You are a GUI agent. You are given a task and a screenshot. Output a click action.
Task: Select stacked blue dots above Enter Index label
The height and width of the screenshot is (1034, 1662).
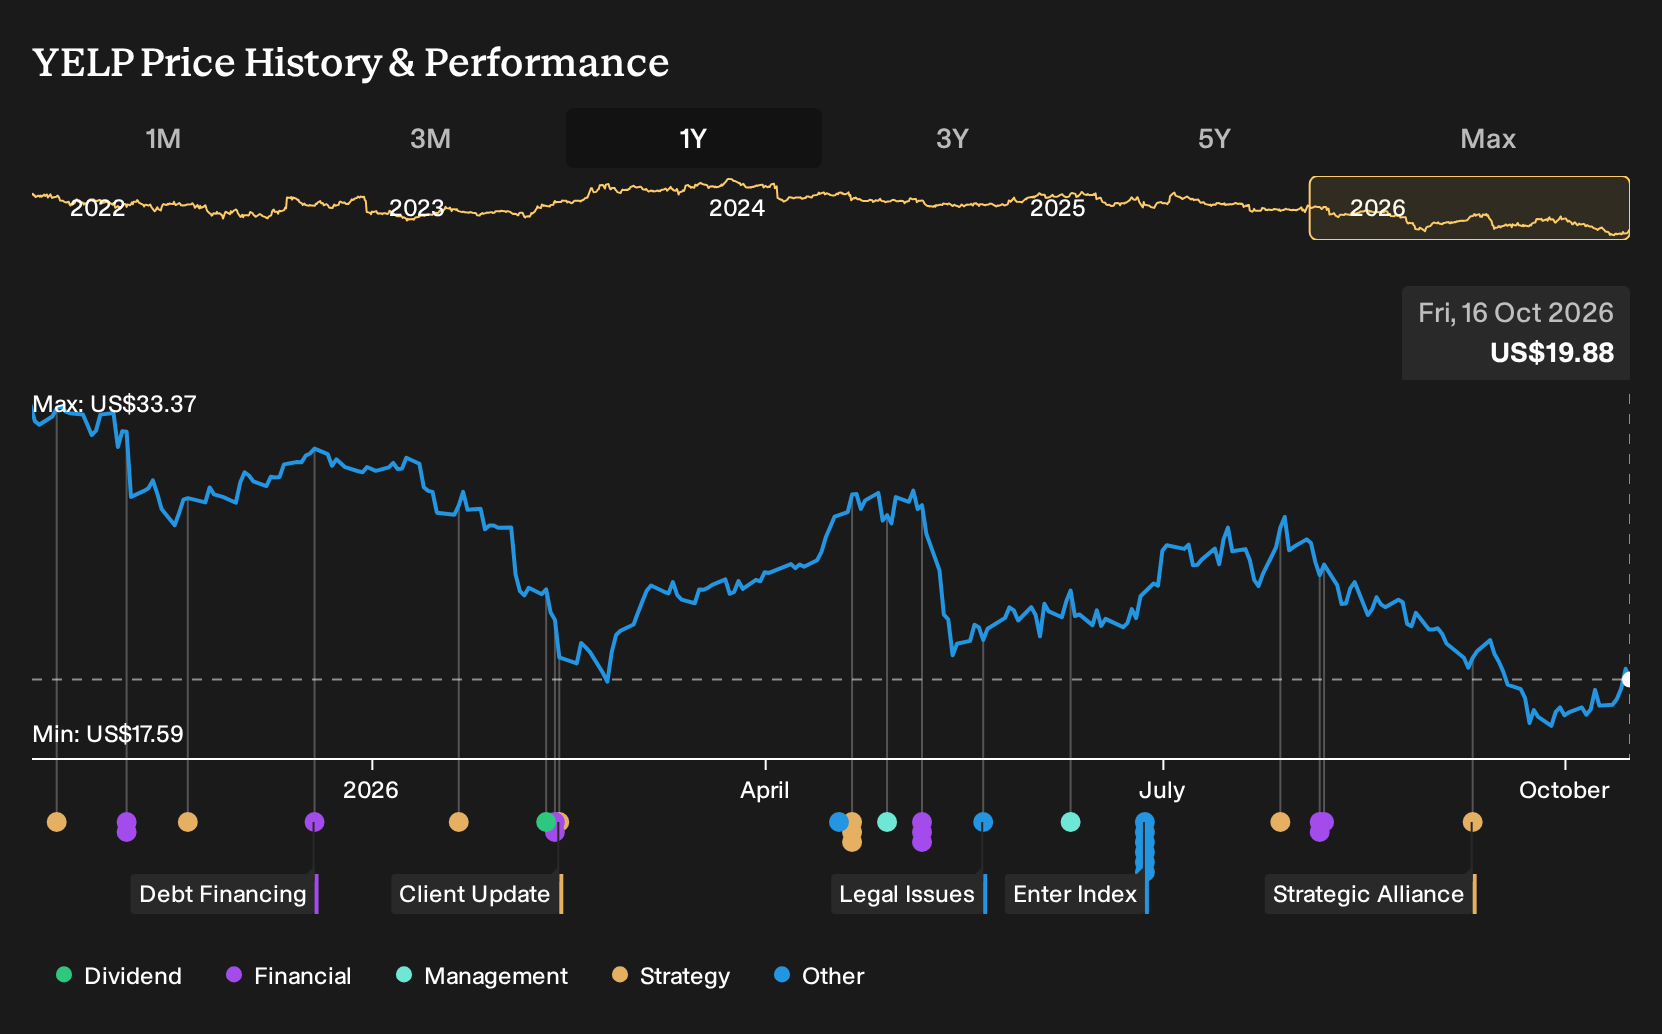(1145, 846)
